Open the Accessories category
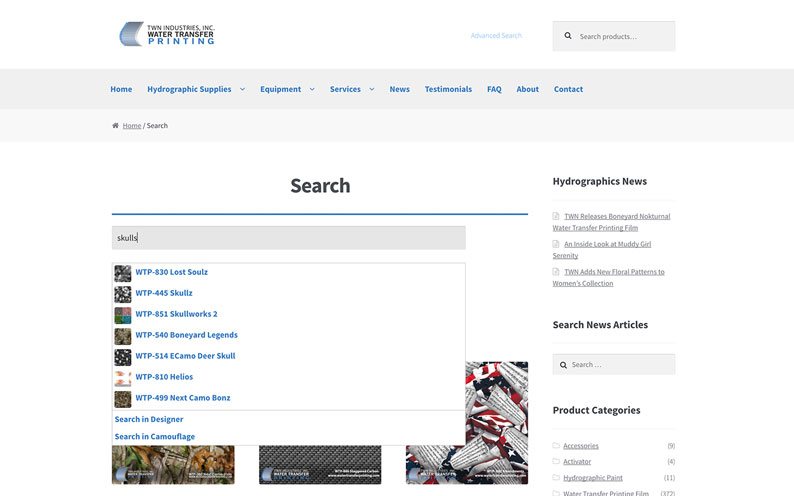 click(581, 446)
